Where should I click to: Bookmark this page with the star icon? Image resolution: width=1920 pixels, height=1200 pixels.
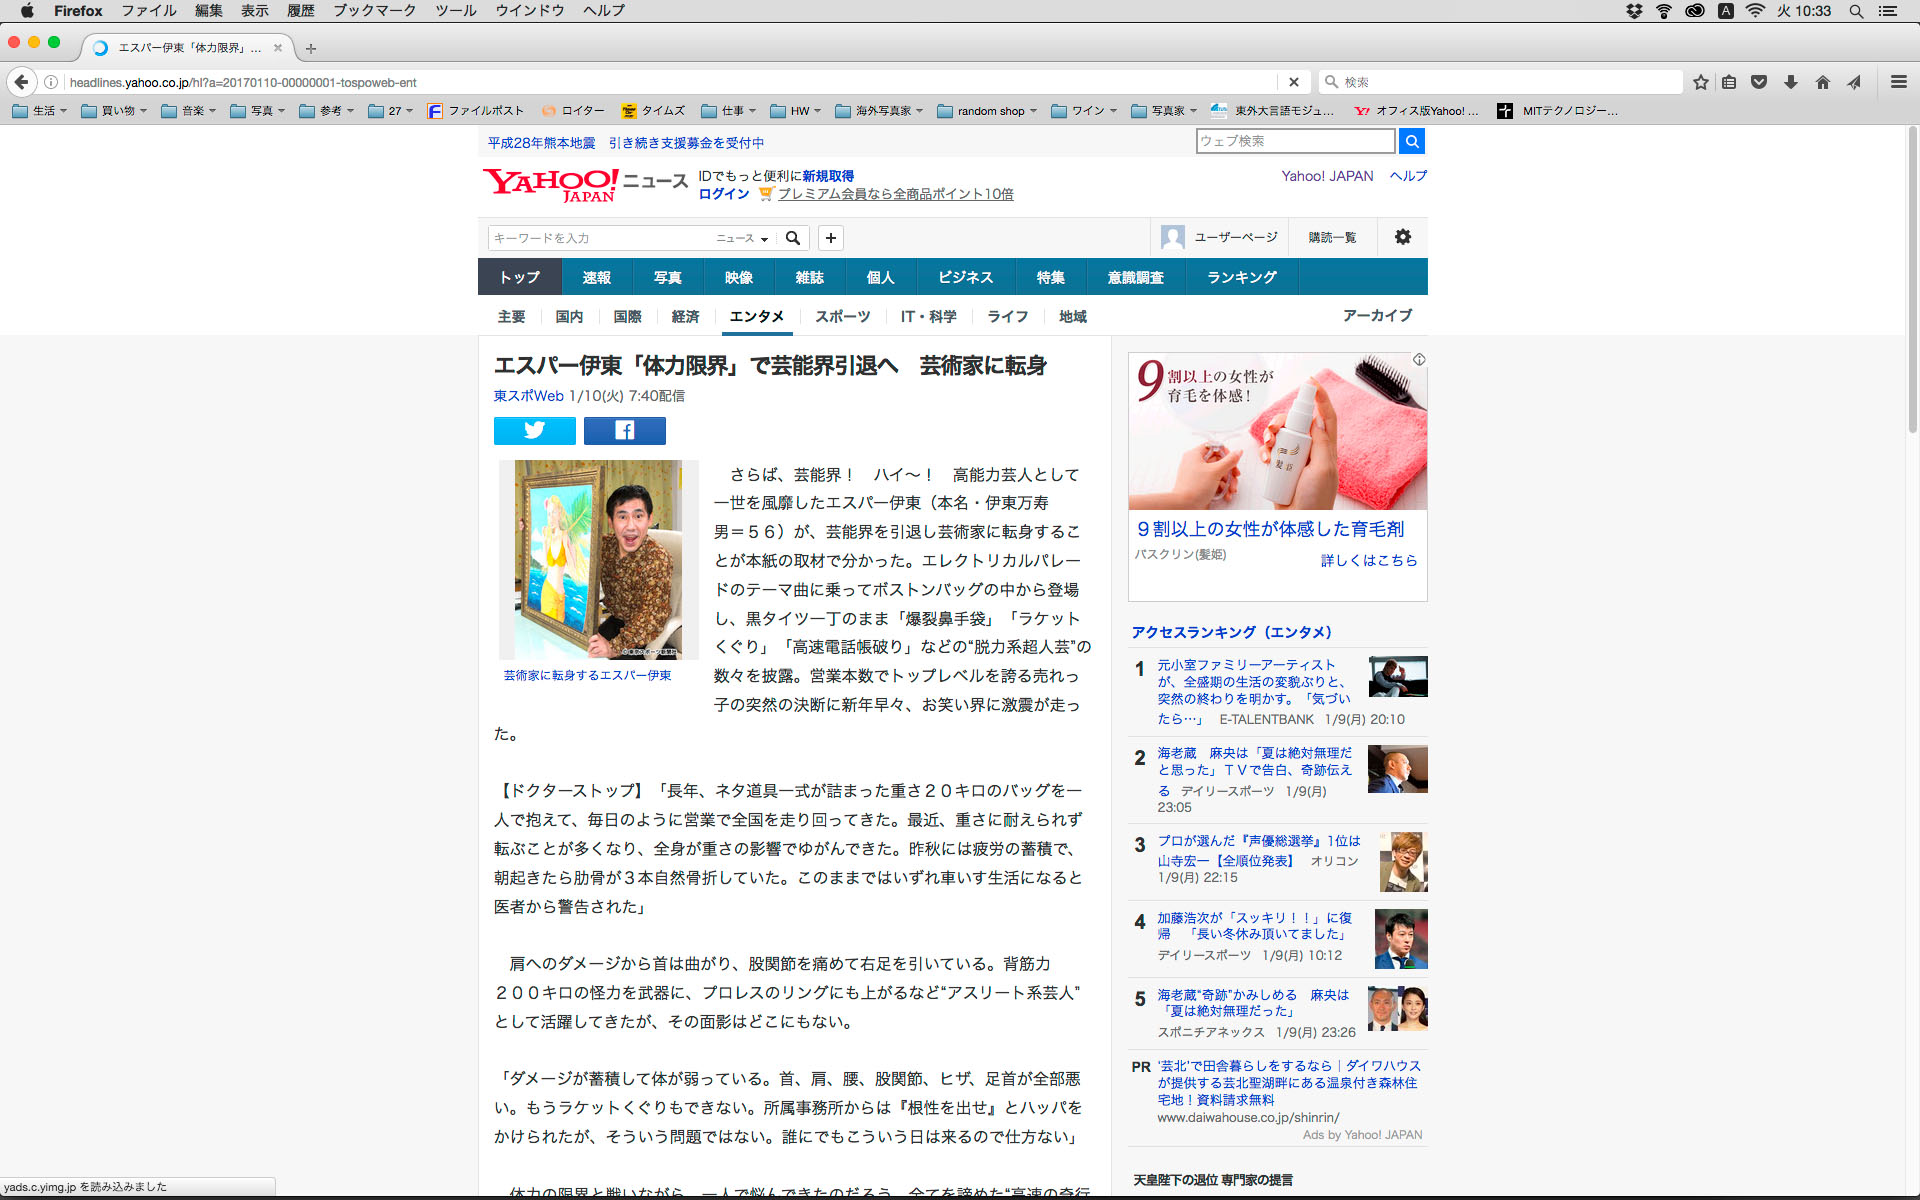[x=1700, y=82]
